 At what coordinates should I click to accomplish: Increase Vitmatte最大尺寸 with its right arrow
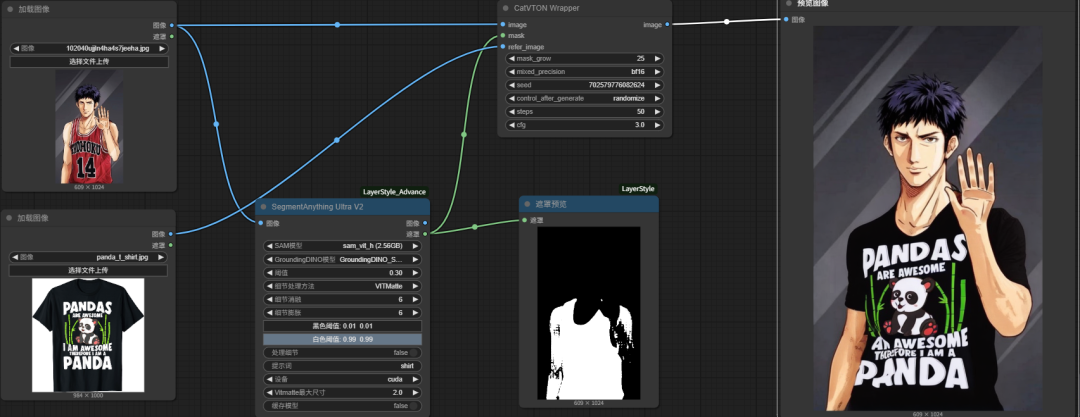click(415, 393)
